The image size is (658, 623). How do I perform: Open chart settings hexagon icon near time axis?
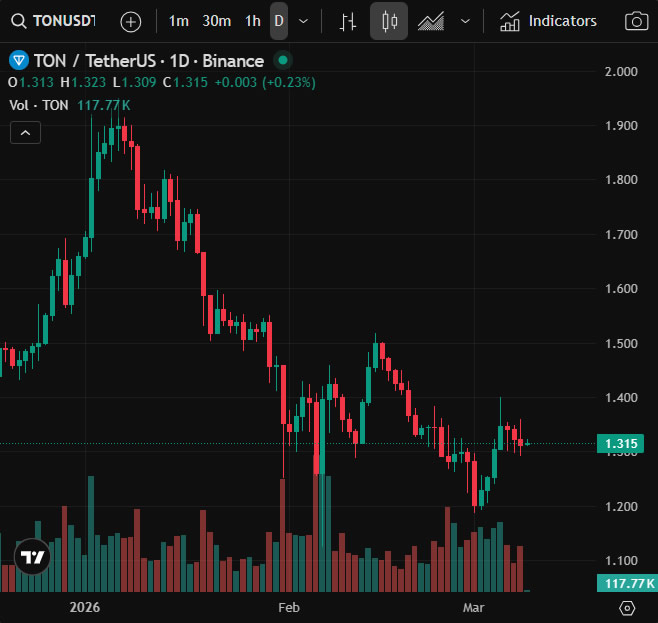tap(627, 608)
